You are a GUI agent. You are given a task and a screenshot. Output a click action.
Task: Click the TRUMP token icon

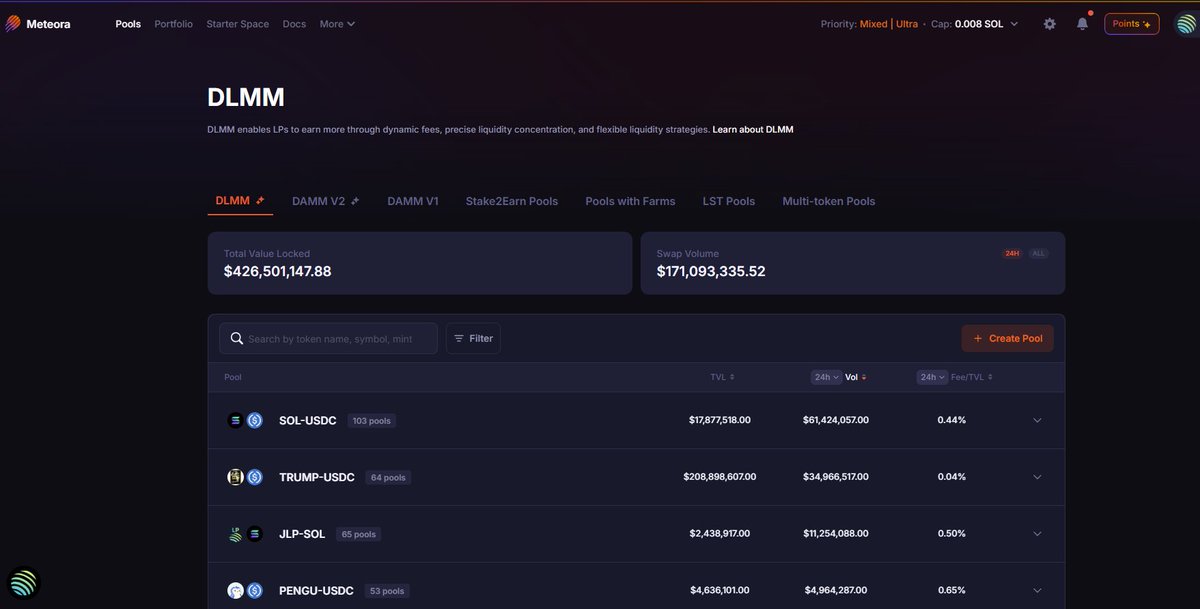(233, 477)
